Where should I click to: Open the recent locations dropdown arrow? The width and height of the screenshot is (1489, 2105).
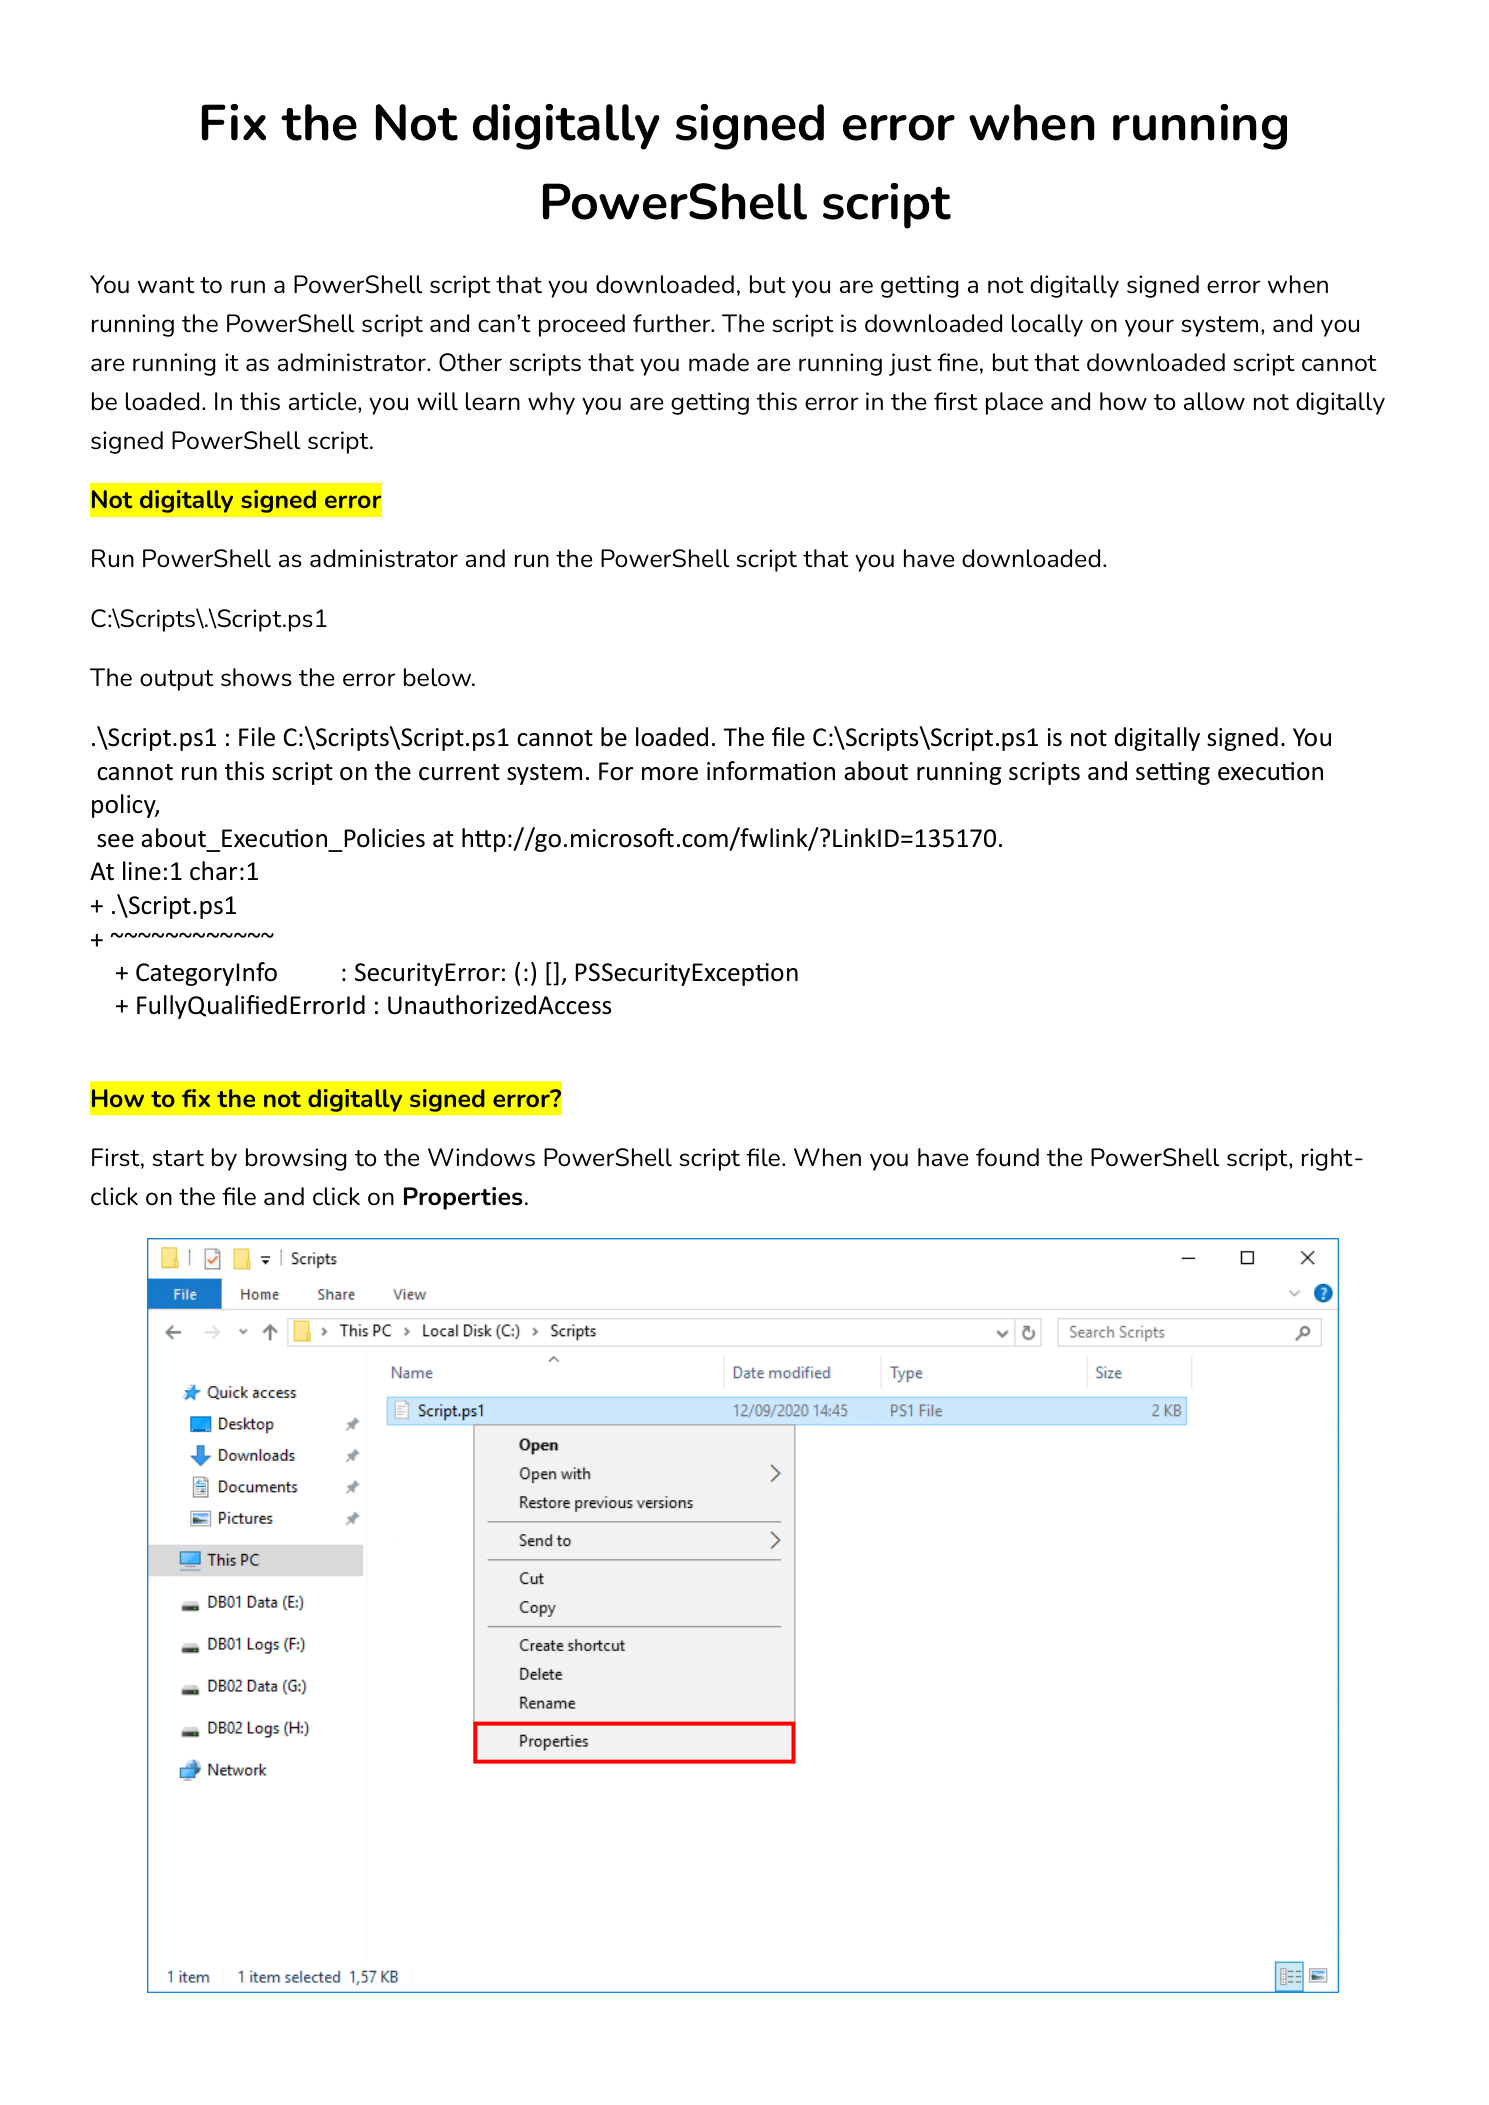coord(243,1332)
